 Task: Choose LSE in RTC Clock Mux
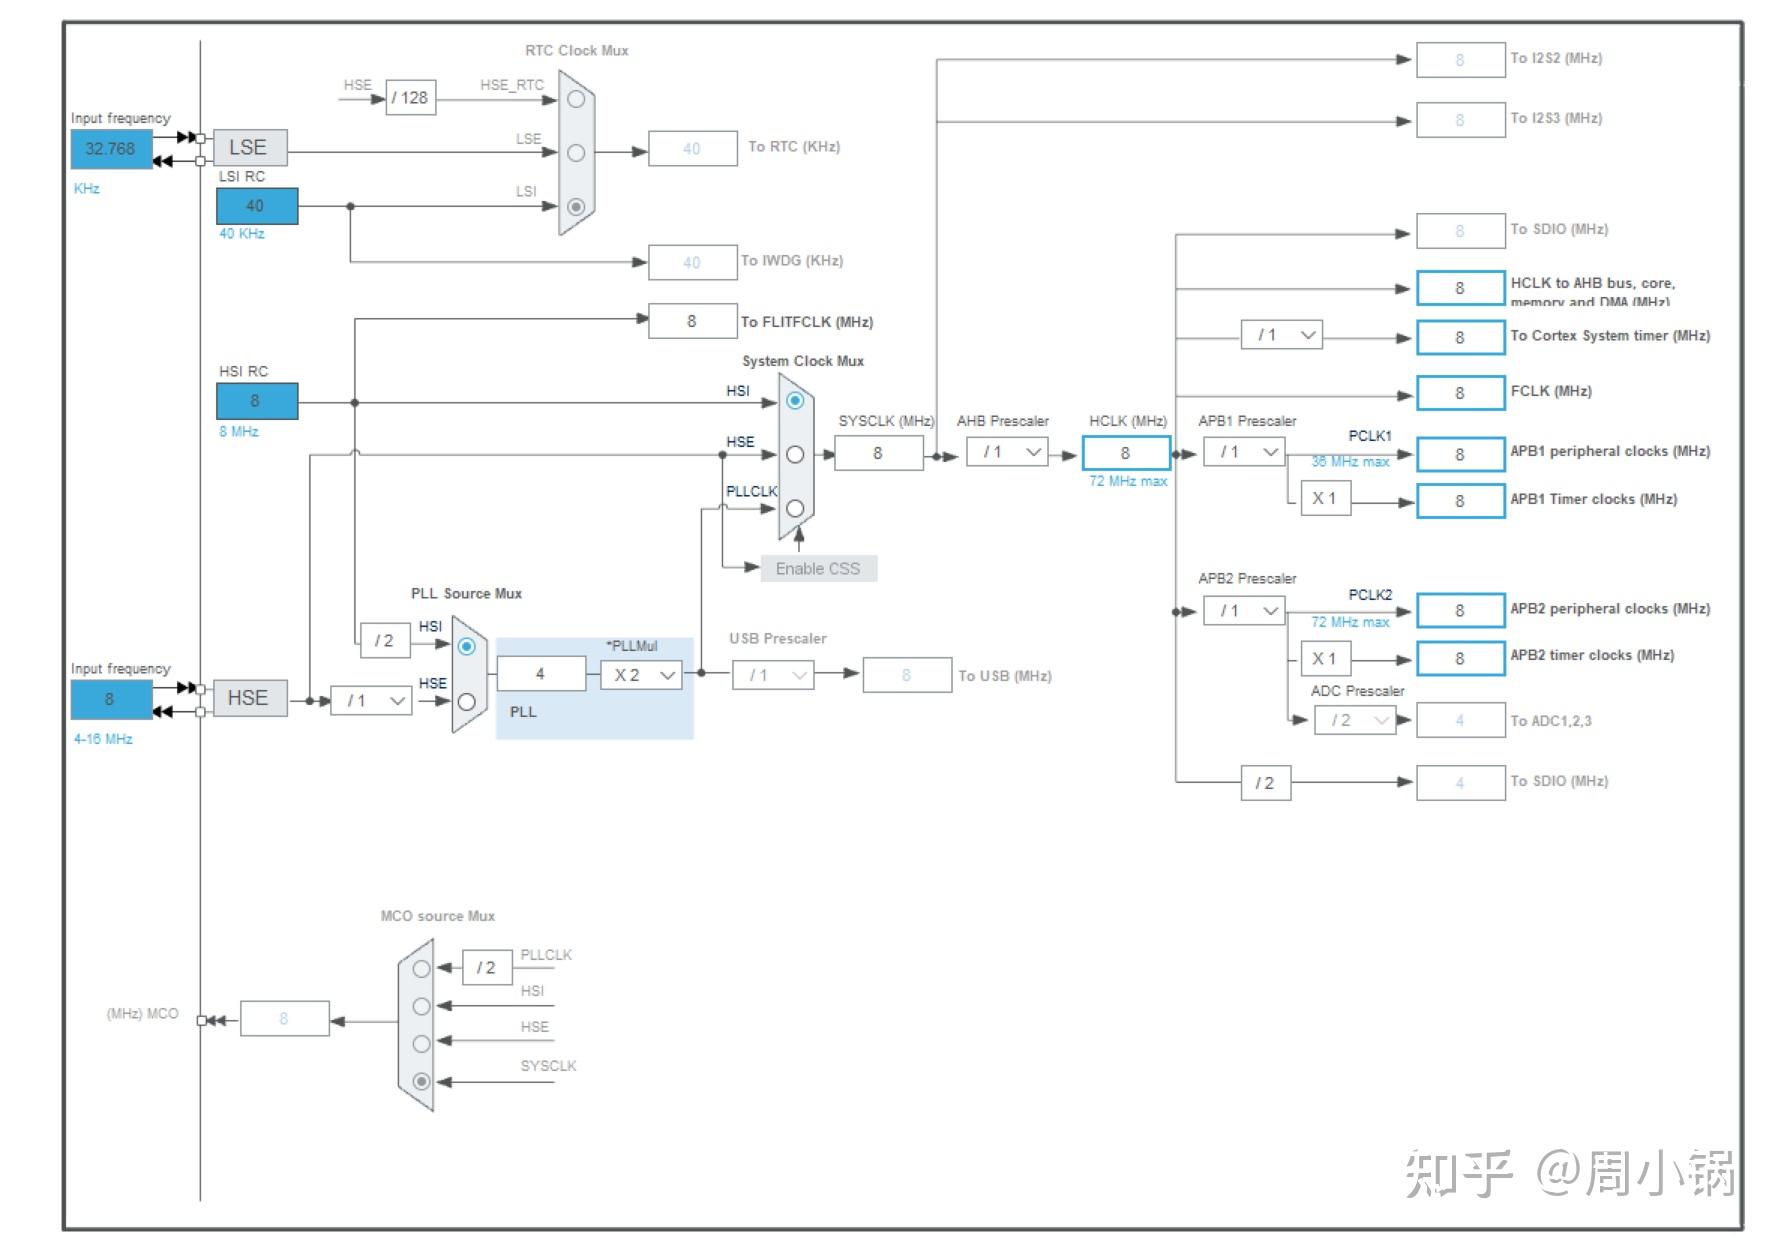pos(576,153)
